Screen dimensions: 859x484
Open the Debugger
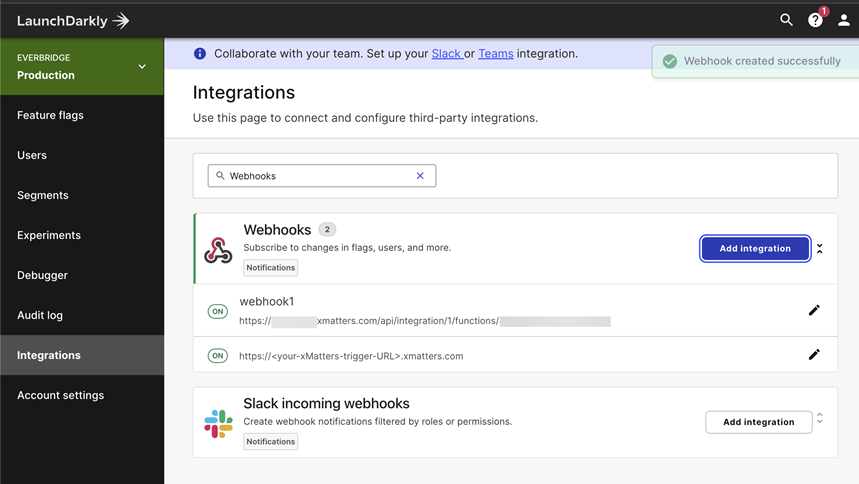42,275
